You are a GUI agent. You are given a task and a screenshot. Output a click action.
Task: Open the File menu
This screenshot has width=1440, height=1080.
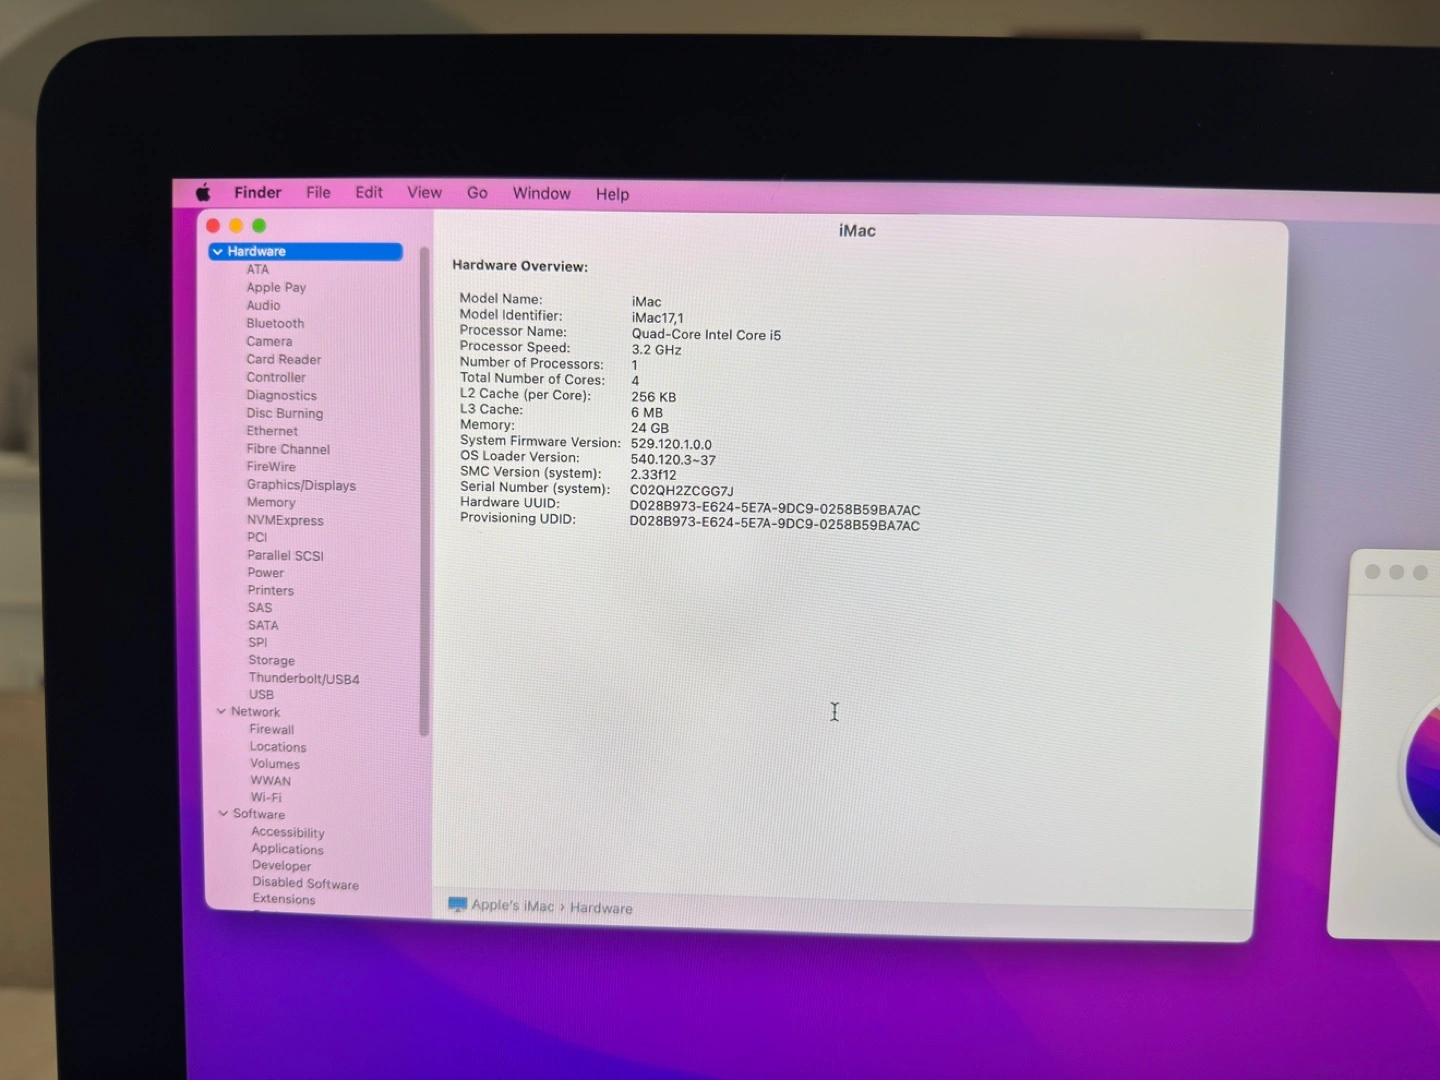click(x=318, y=192)
